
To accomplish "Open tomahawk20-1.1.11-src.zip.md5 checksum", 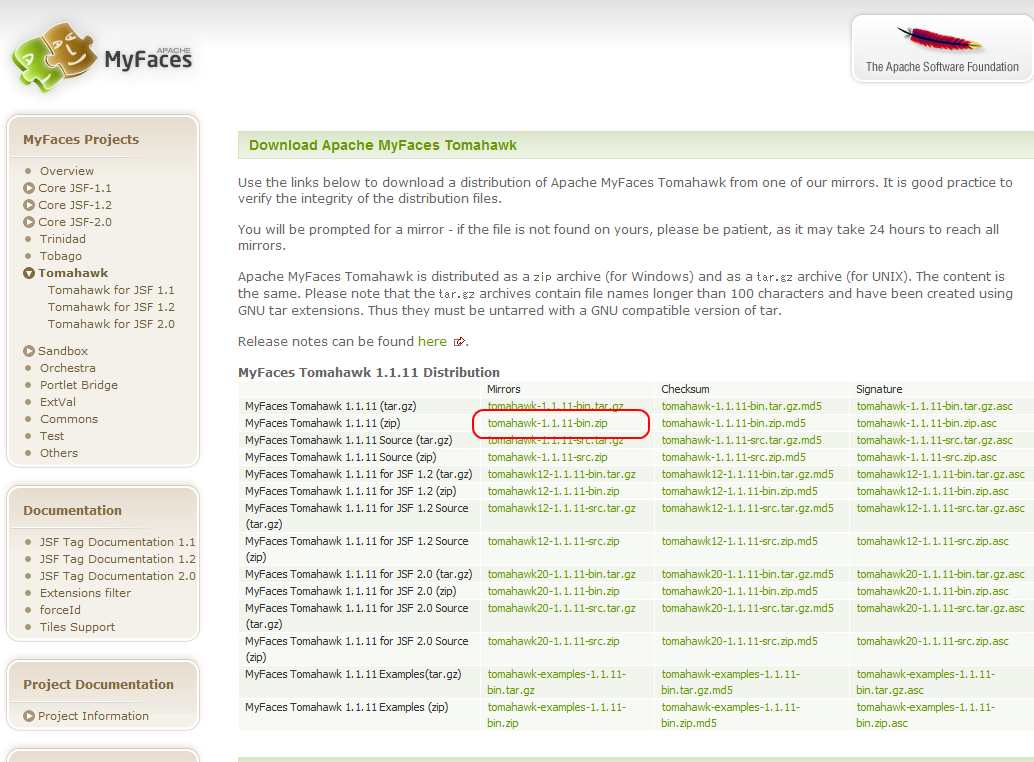I will pyautogui.click(x=739, y=641).
